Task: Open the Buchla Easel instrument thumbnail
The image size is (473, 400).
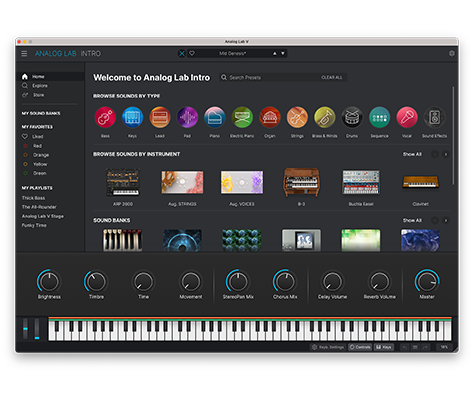Action: pos(361,182)
